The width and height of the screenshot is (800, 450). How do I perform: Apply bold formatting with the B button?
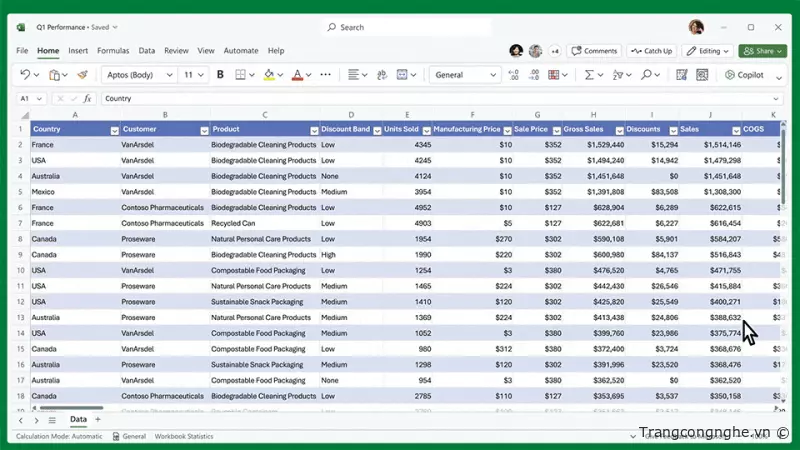[220, 75]
